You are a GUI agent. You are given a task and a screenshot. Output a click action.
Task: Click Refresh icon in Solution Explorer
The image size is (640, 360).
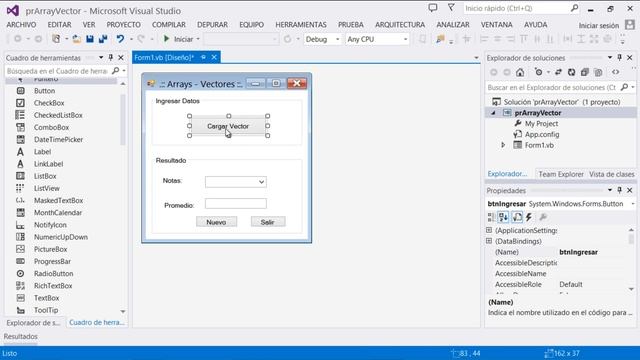click(x=571, y=72)
